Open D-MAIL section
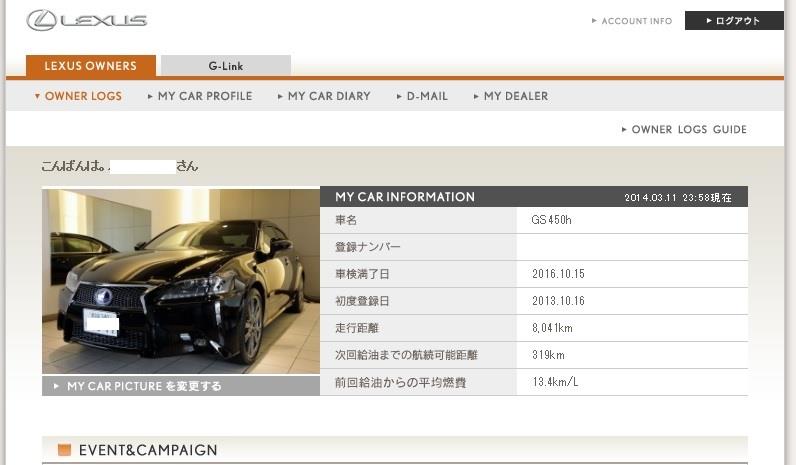796x465 pixels. (x=422, y=96)
